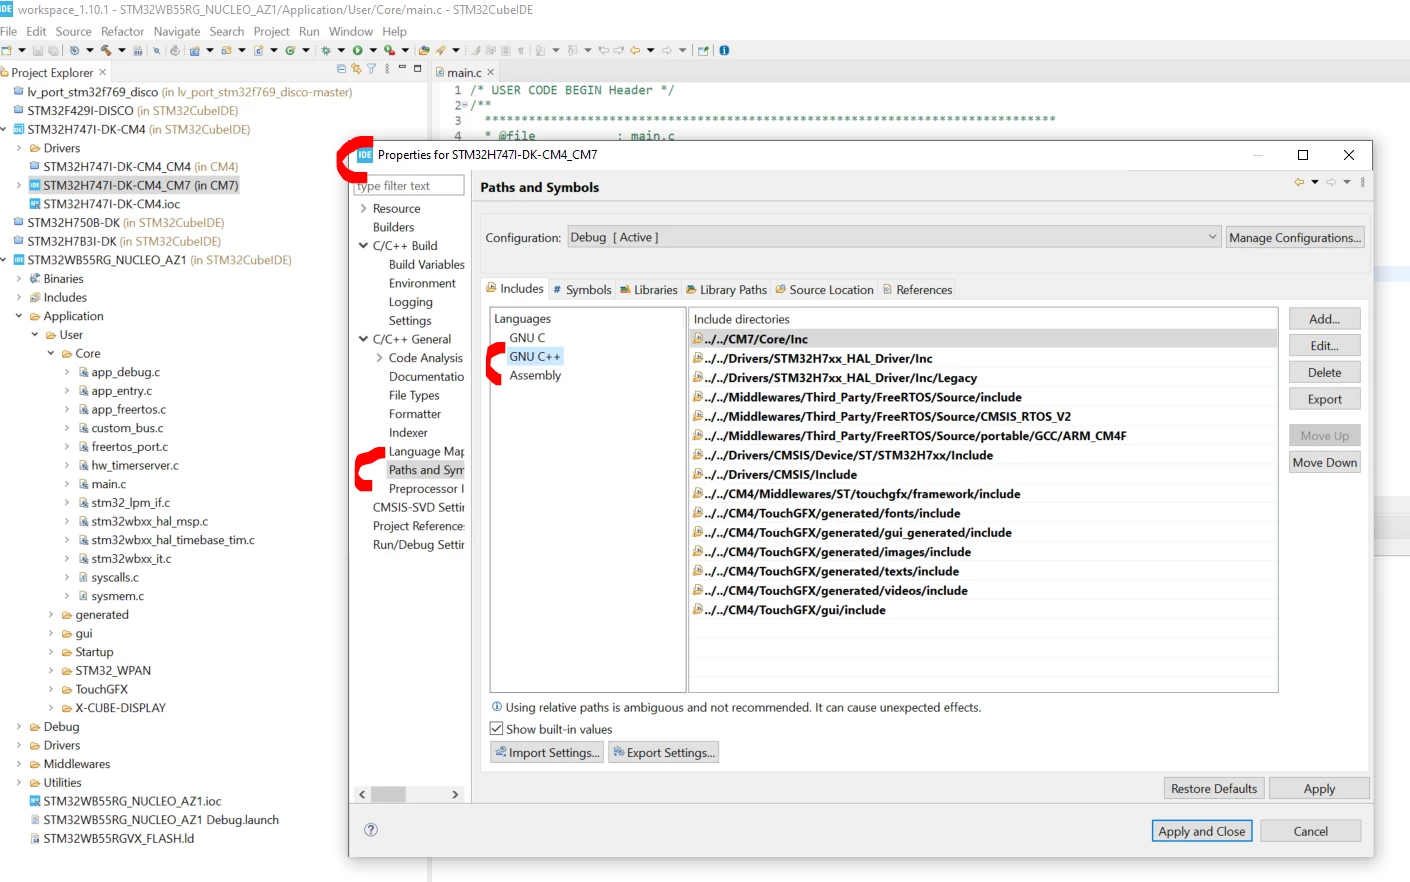The height and width of the screenshot is (882, 1410).
Task: Collapse the C/C++ Build category
Action: pyautogui.click(x=364, y=246)
